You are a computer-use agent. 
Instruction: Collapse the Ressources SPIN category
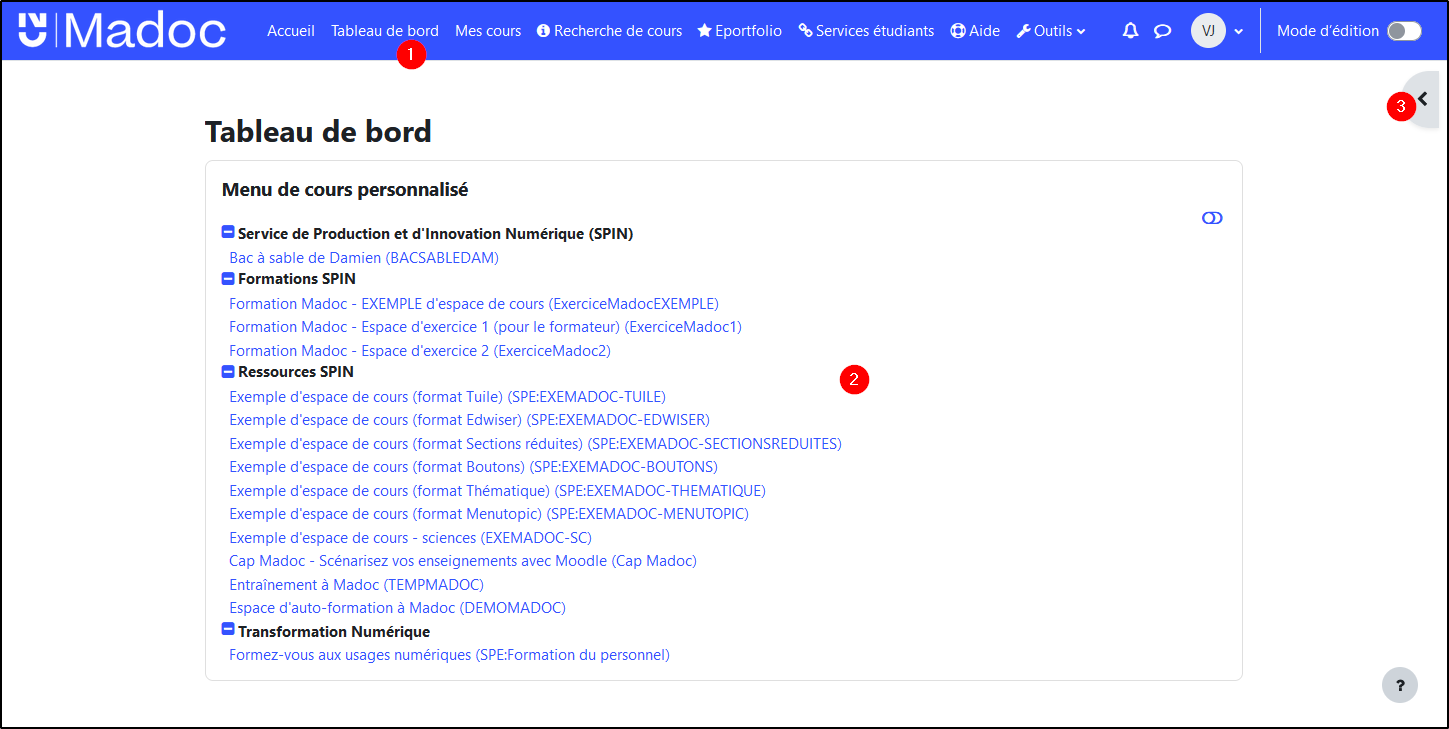pos(228,372)
